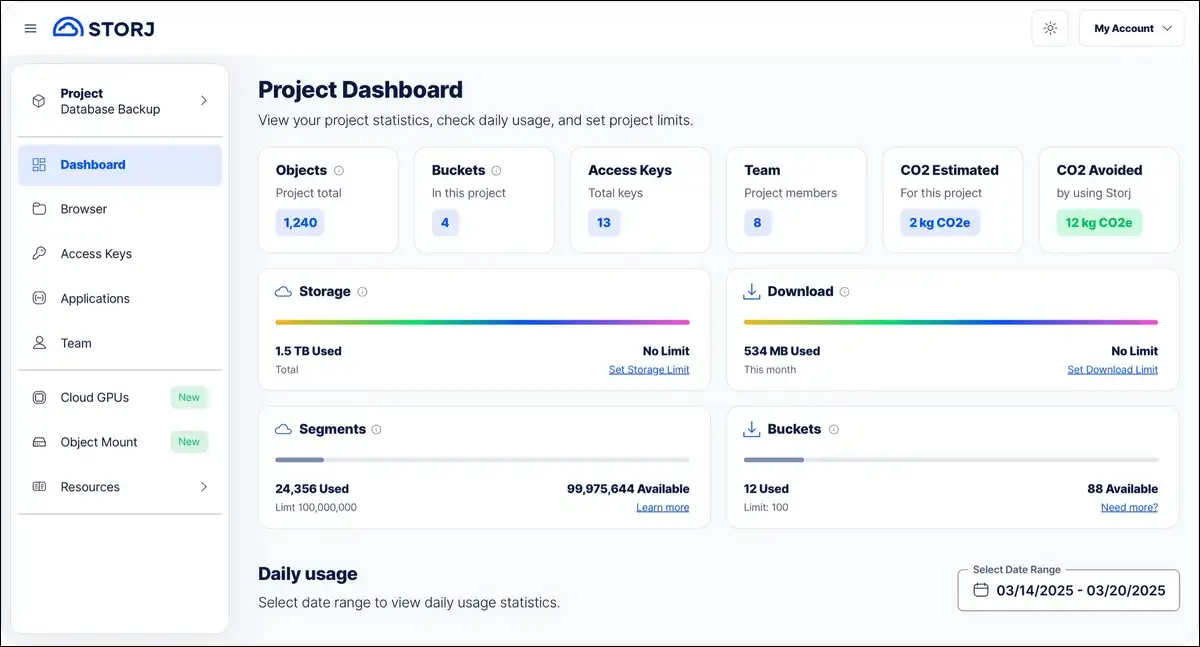
Task: Click the Download arrow icon
Action: 752,292
